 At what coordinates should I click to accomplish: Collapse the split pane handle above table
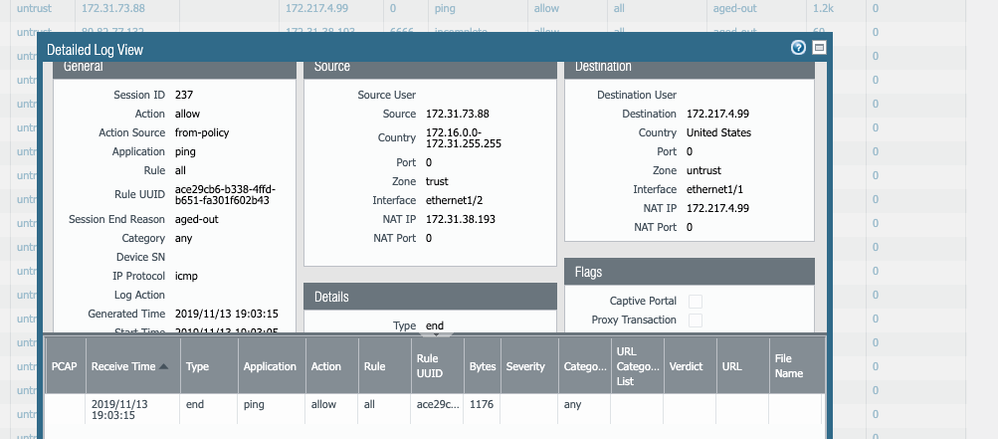click(x=438, y=334)
